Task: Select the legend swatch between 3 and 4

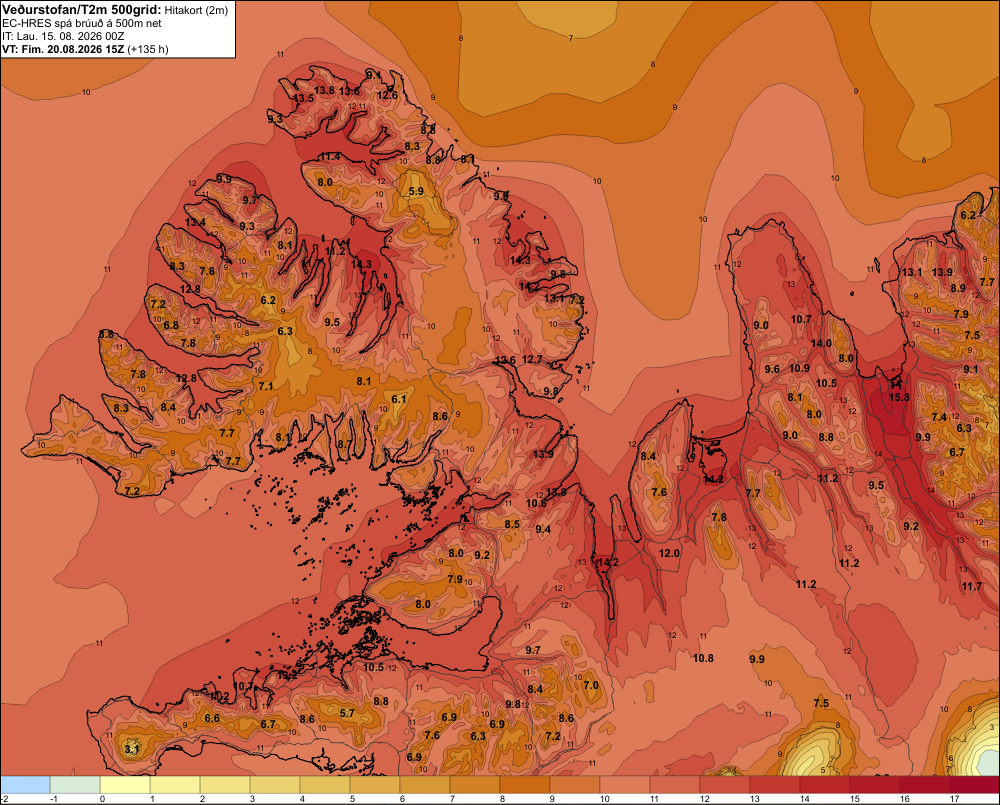Action: coord(275,784)
